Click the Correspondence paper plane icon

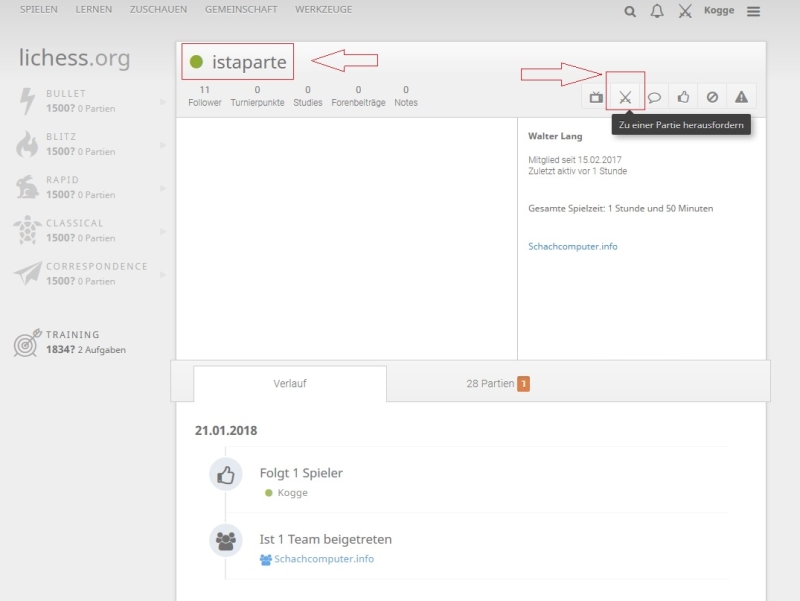point(28,273)
